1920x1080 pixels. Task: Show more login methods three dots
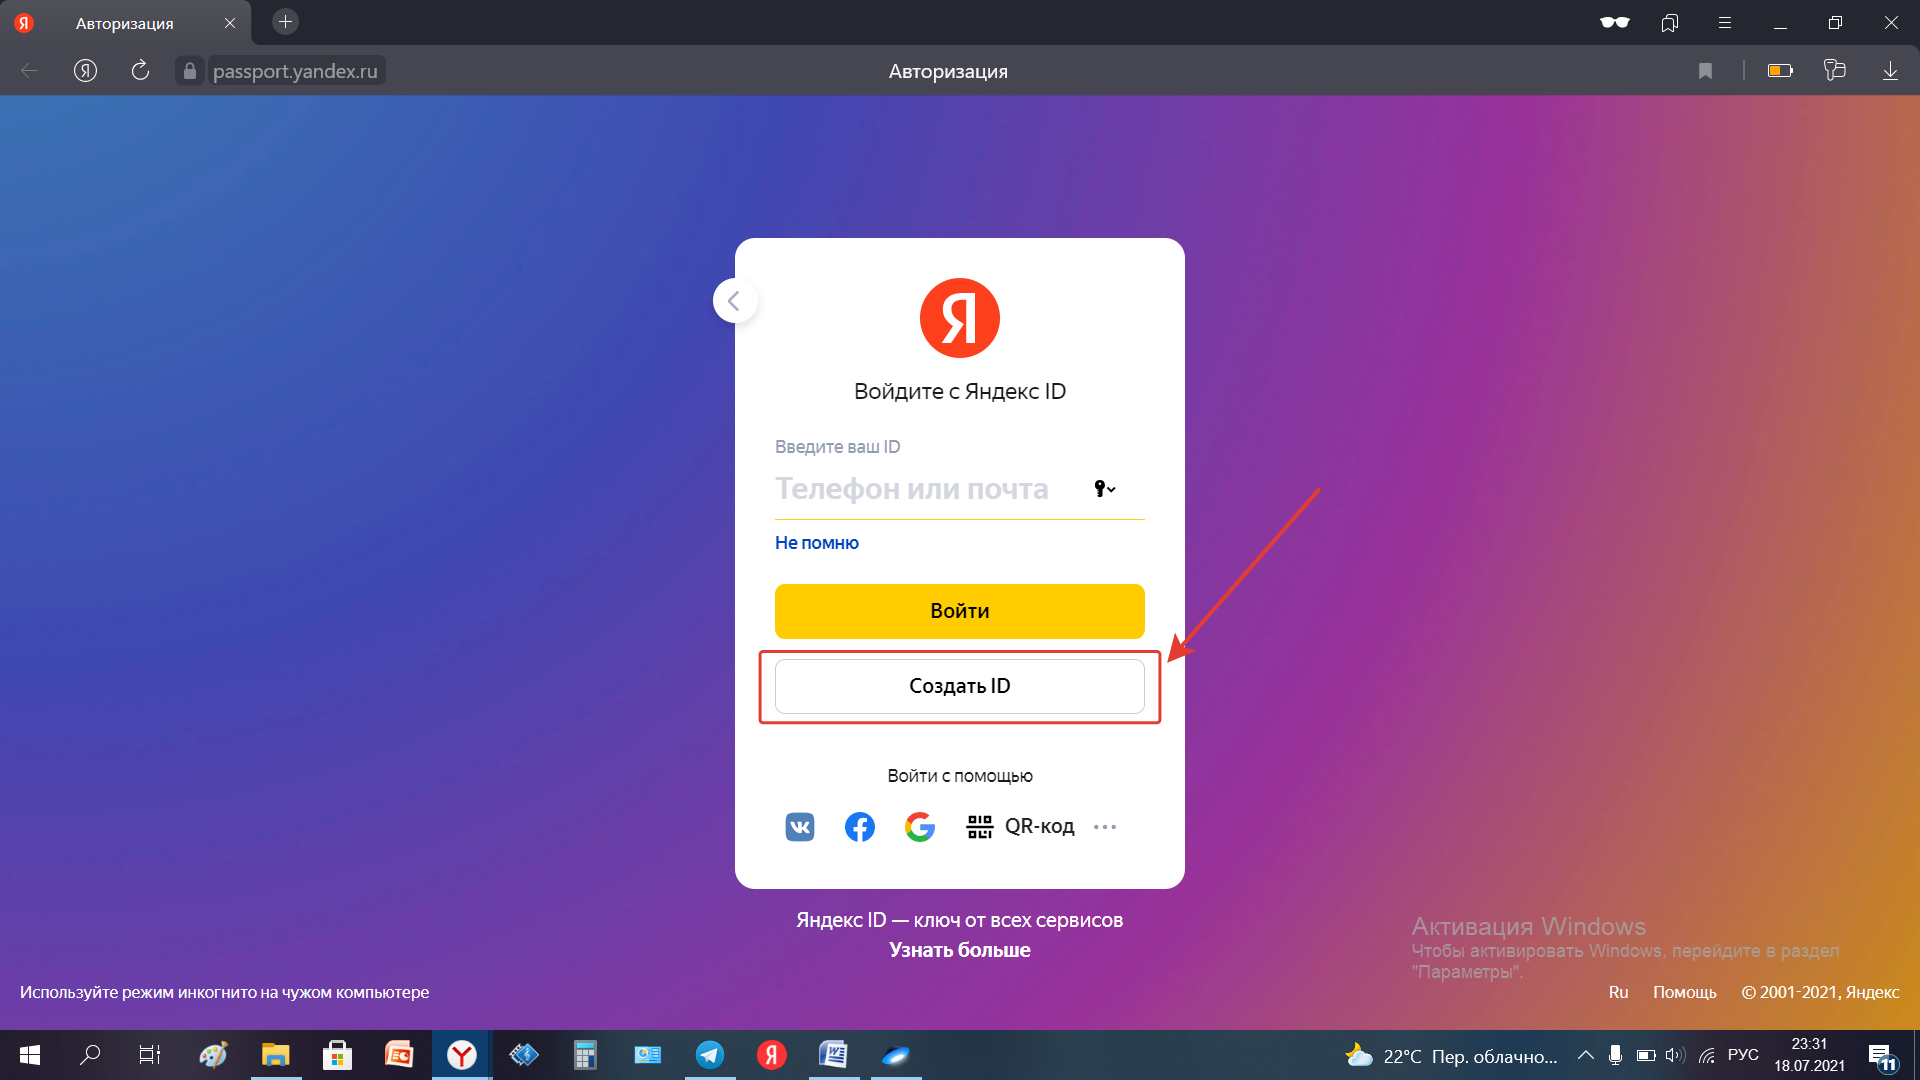[1105, 827]
